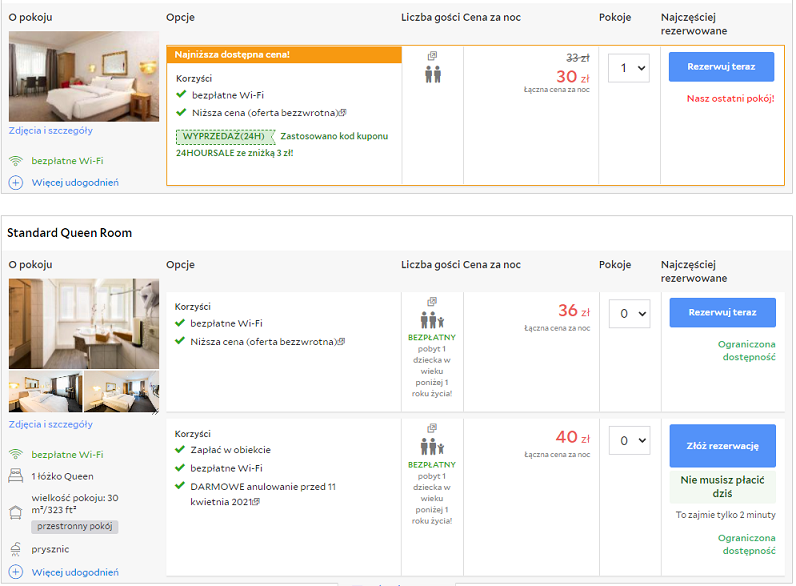The height and width of the screenshot is (586, 796).
Task: Open the info icon after Niższa cena in the 36 zł row
Action: 342,342
